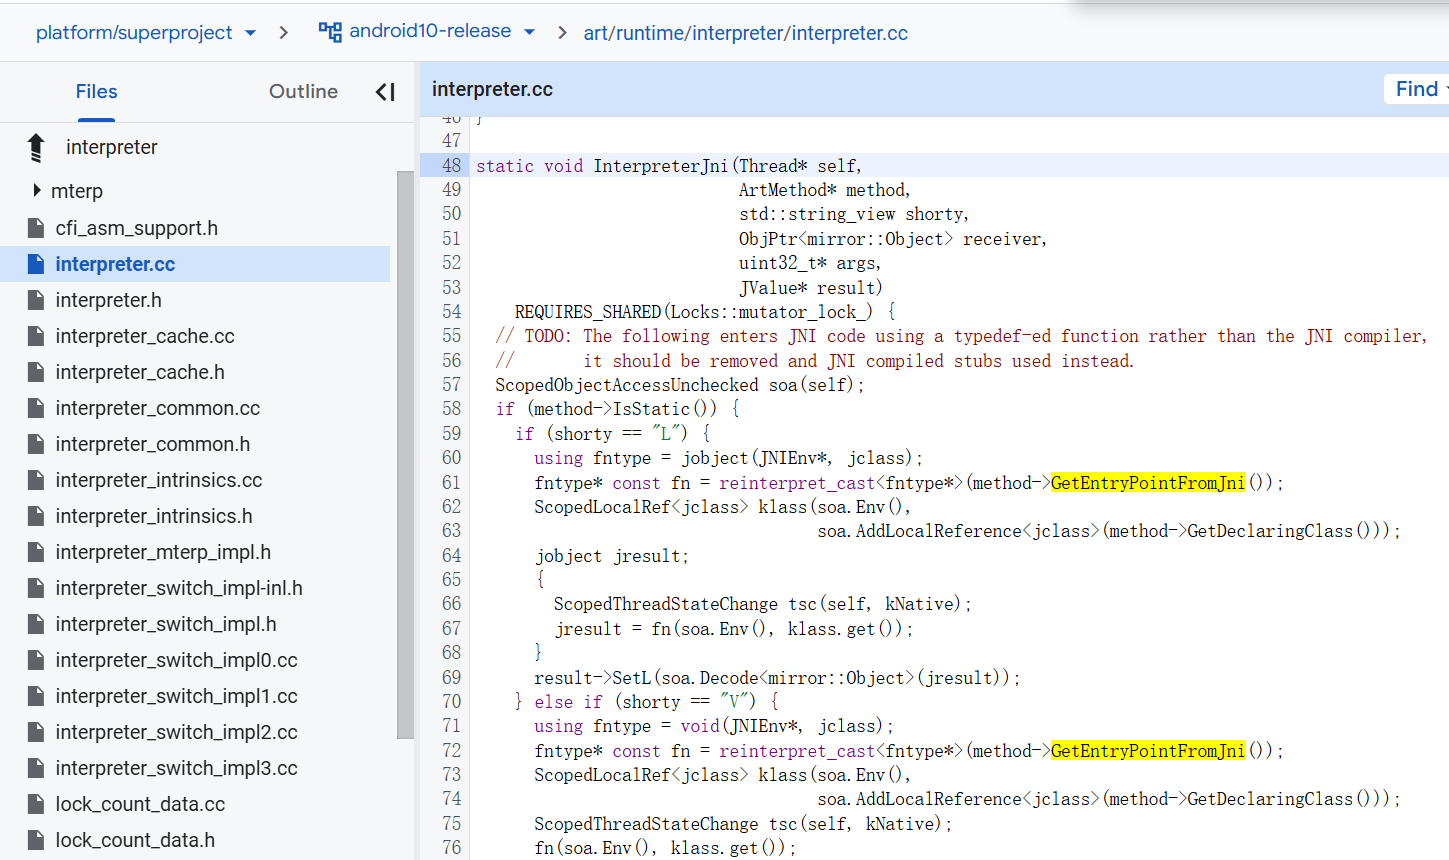Open interpreter_common.cc file

[x=157, y=408]
